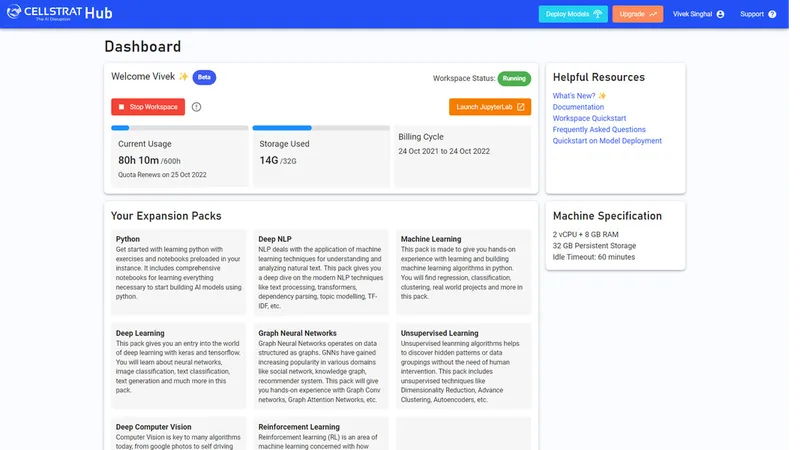Click the 'Your Expansion Packs' heading
This screenshot has width=800, height=450.
point(166,216)
